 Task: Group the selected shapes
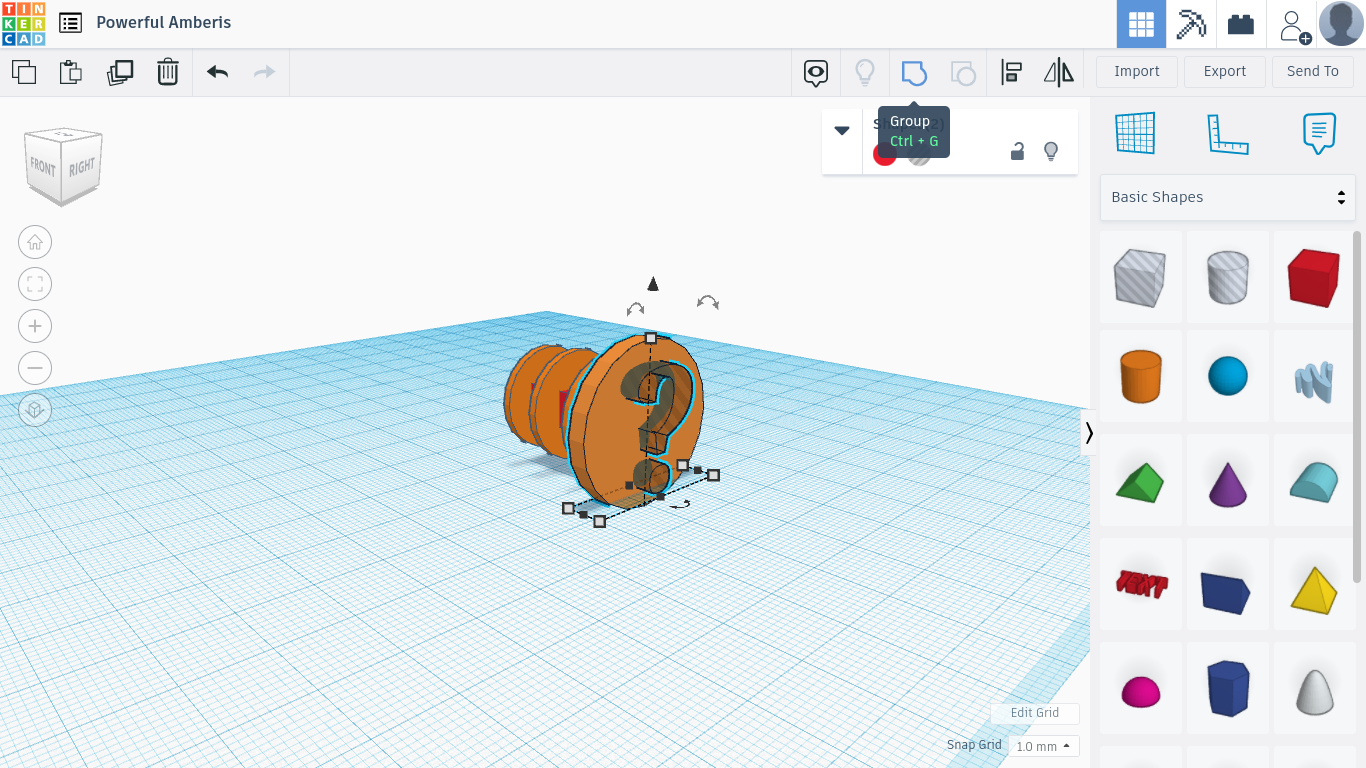click(x=914, y=72)
